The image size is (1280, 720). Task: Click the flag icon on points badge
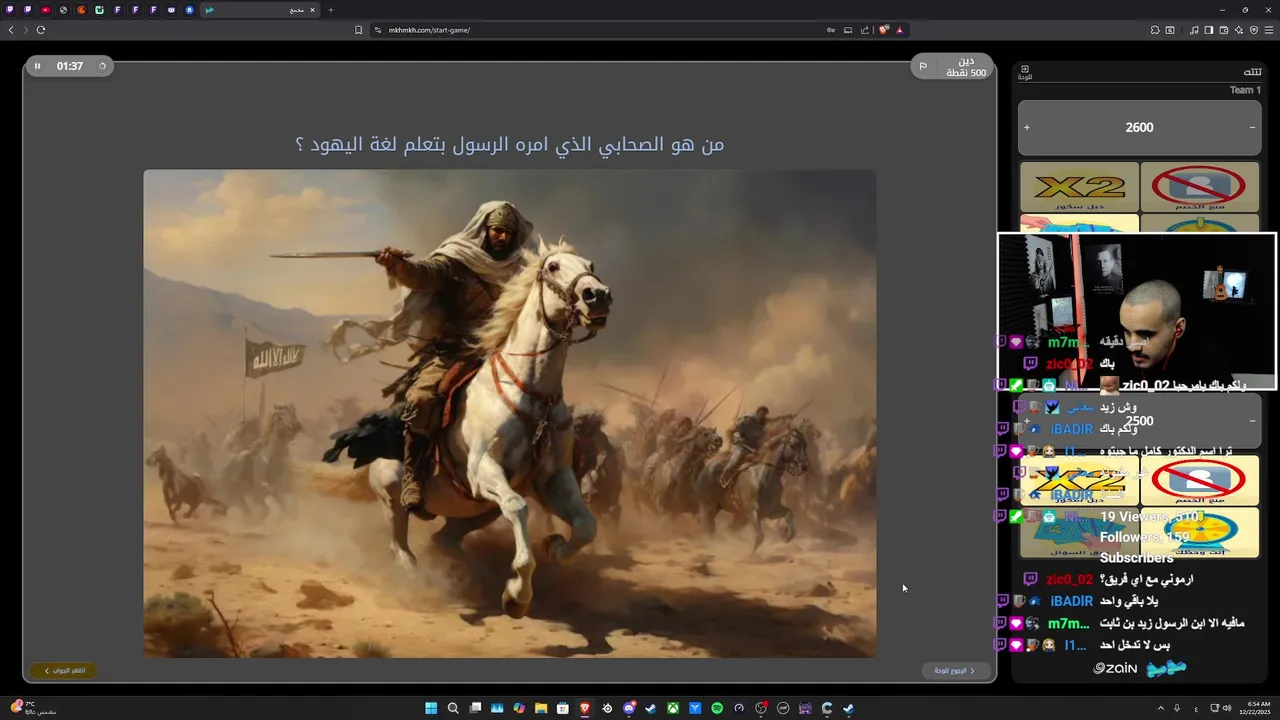tap(923, 67)
